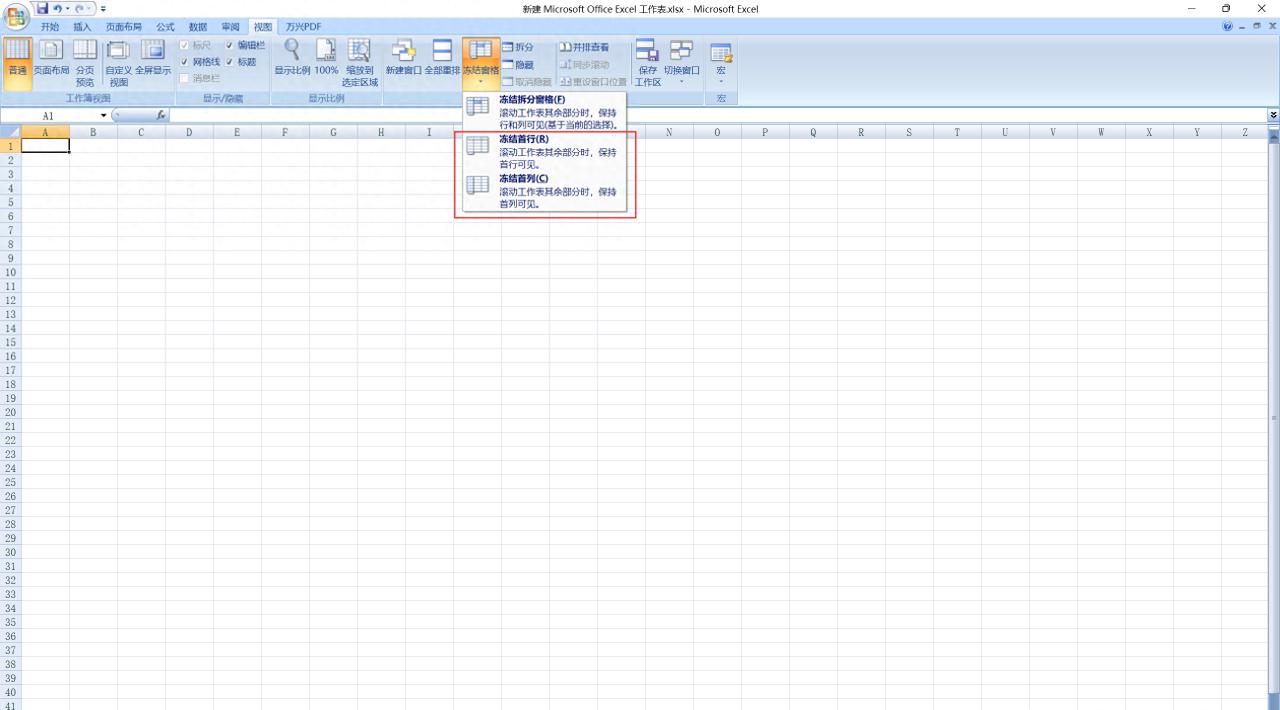Viewport: 1280px width, 710px height.
Task: Open 分页预览 page break preview
Action: 85,64
